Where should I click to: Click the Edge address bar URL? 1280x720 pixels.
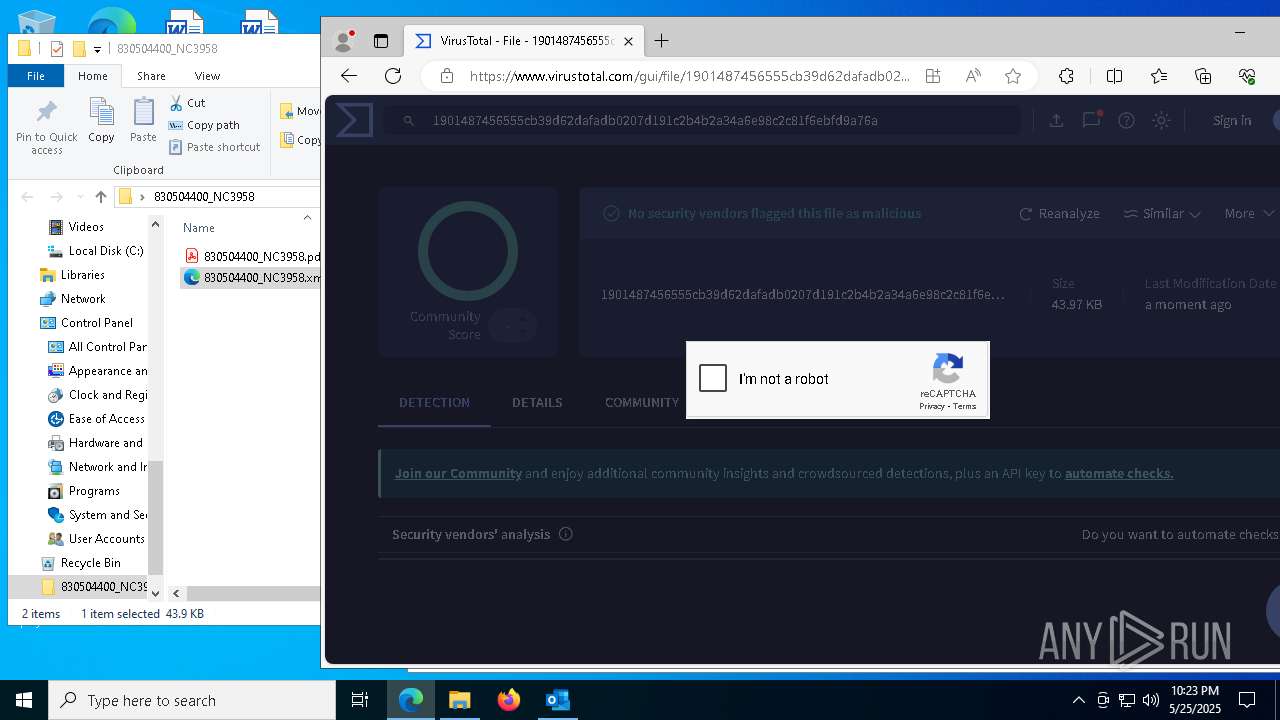tap(689, 76)
